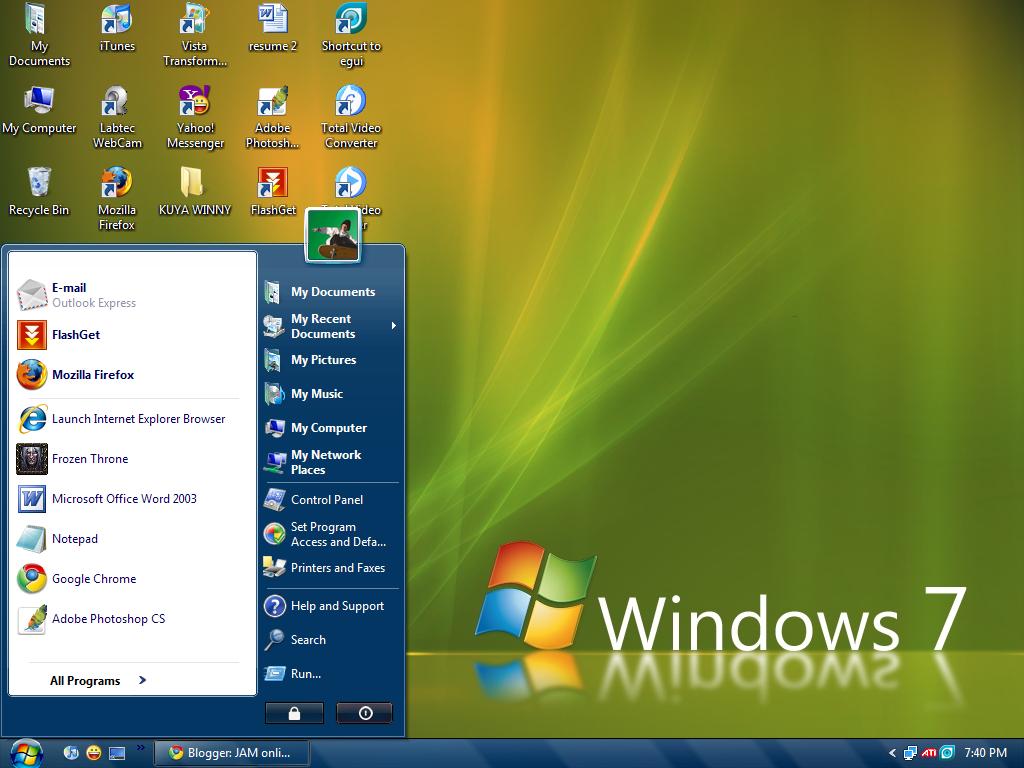Viewport: 1024px width, 768px height.
Task: Open the Vista Transformation desktop icon
Action: pyautogui.click(x=195, y=35)
